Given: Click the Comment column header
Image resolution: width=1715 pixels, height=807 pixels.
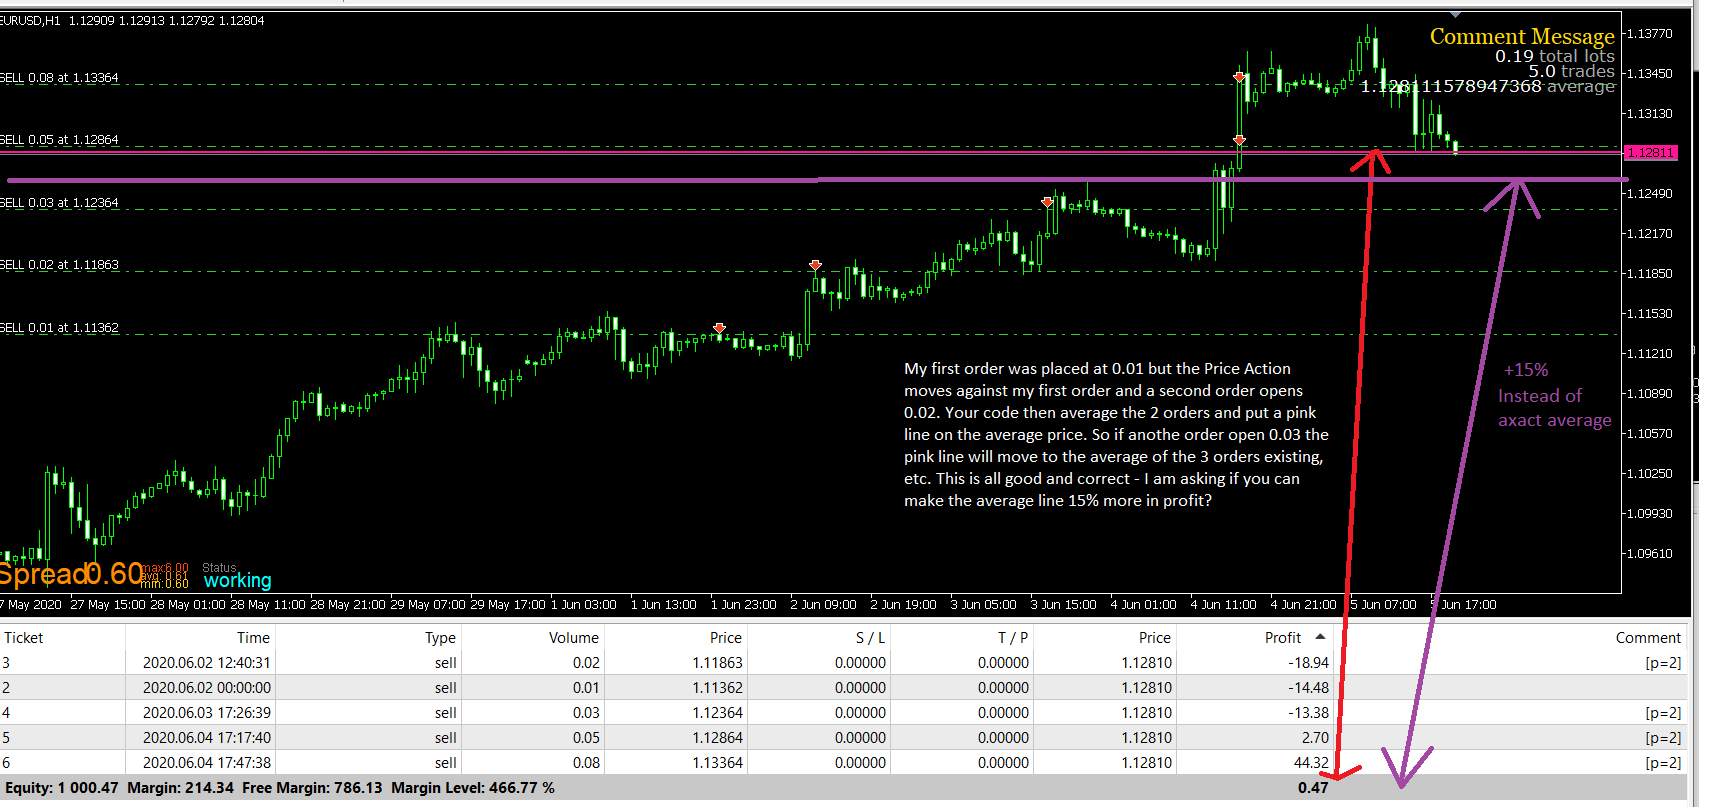Looking at the screenshot, I should click(1648, 638).
